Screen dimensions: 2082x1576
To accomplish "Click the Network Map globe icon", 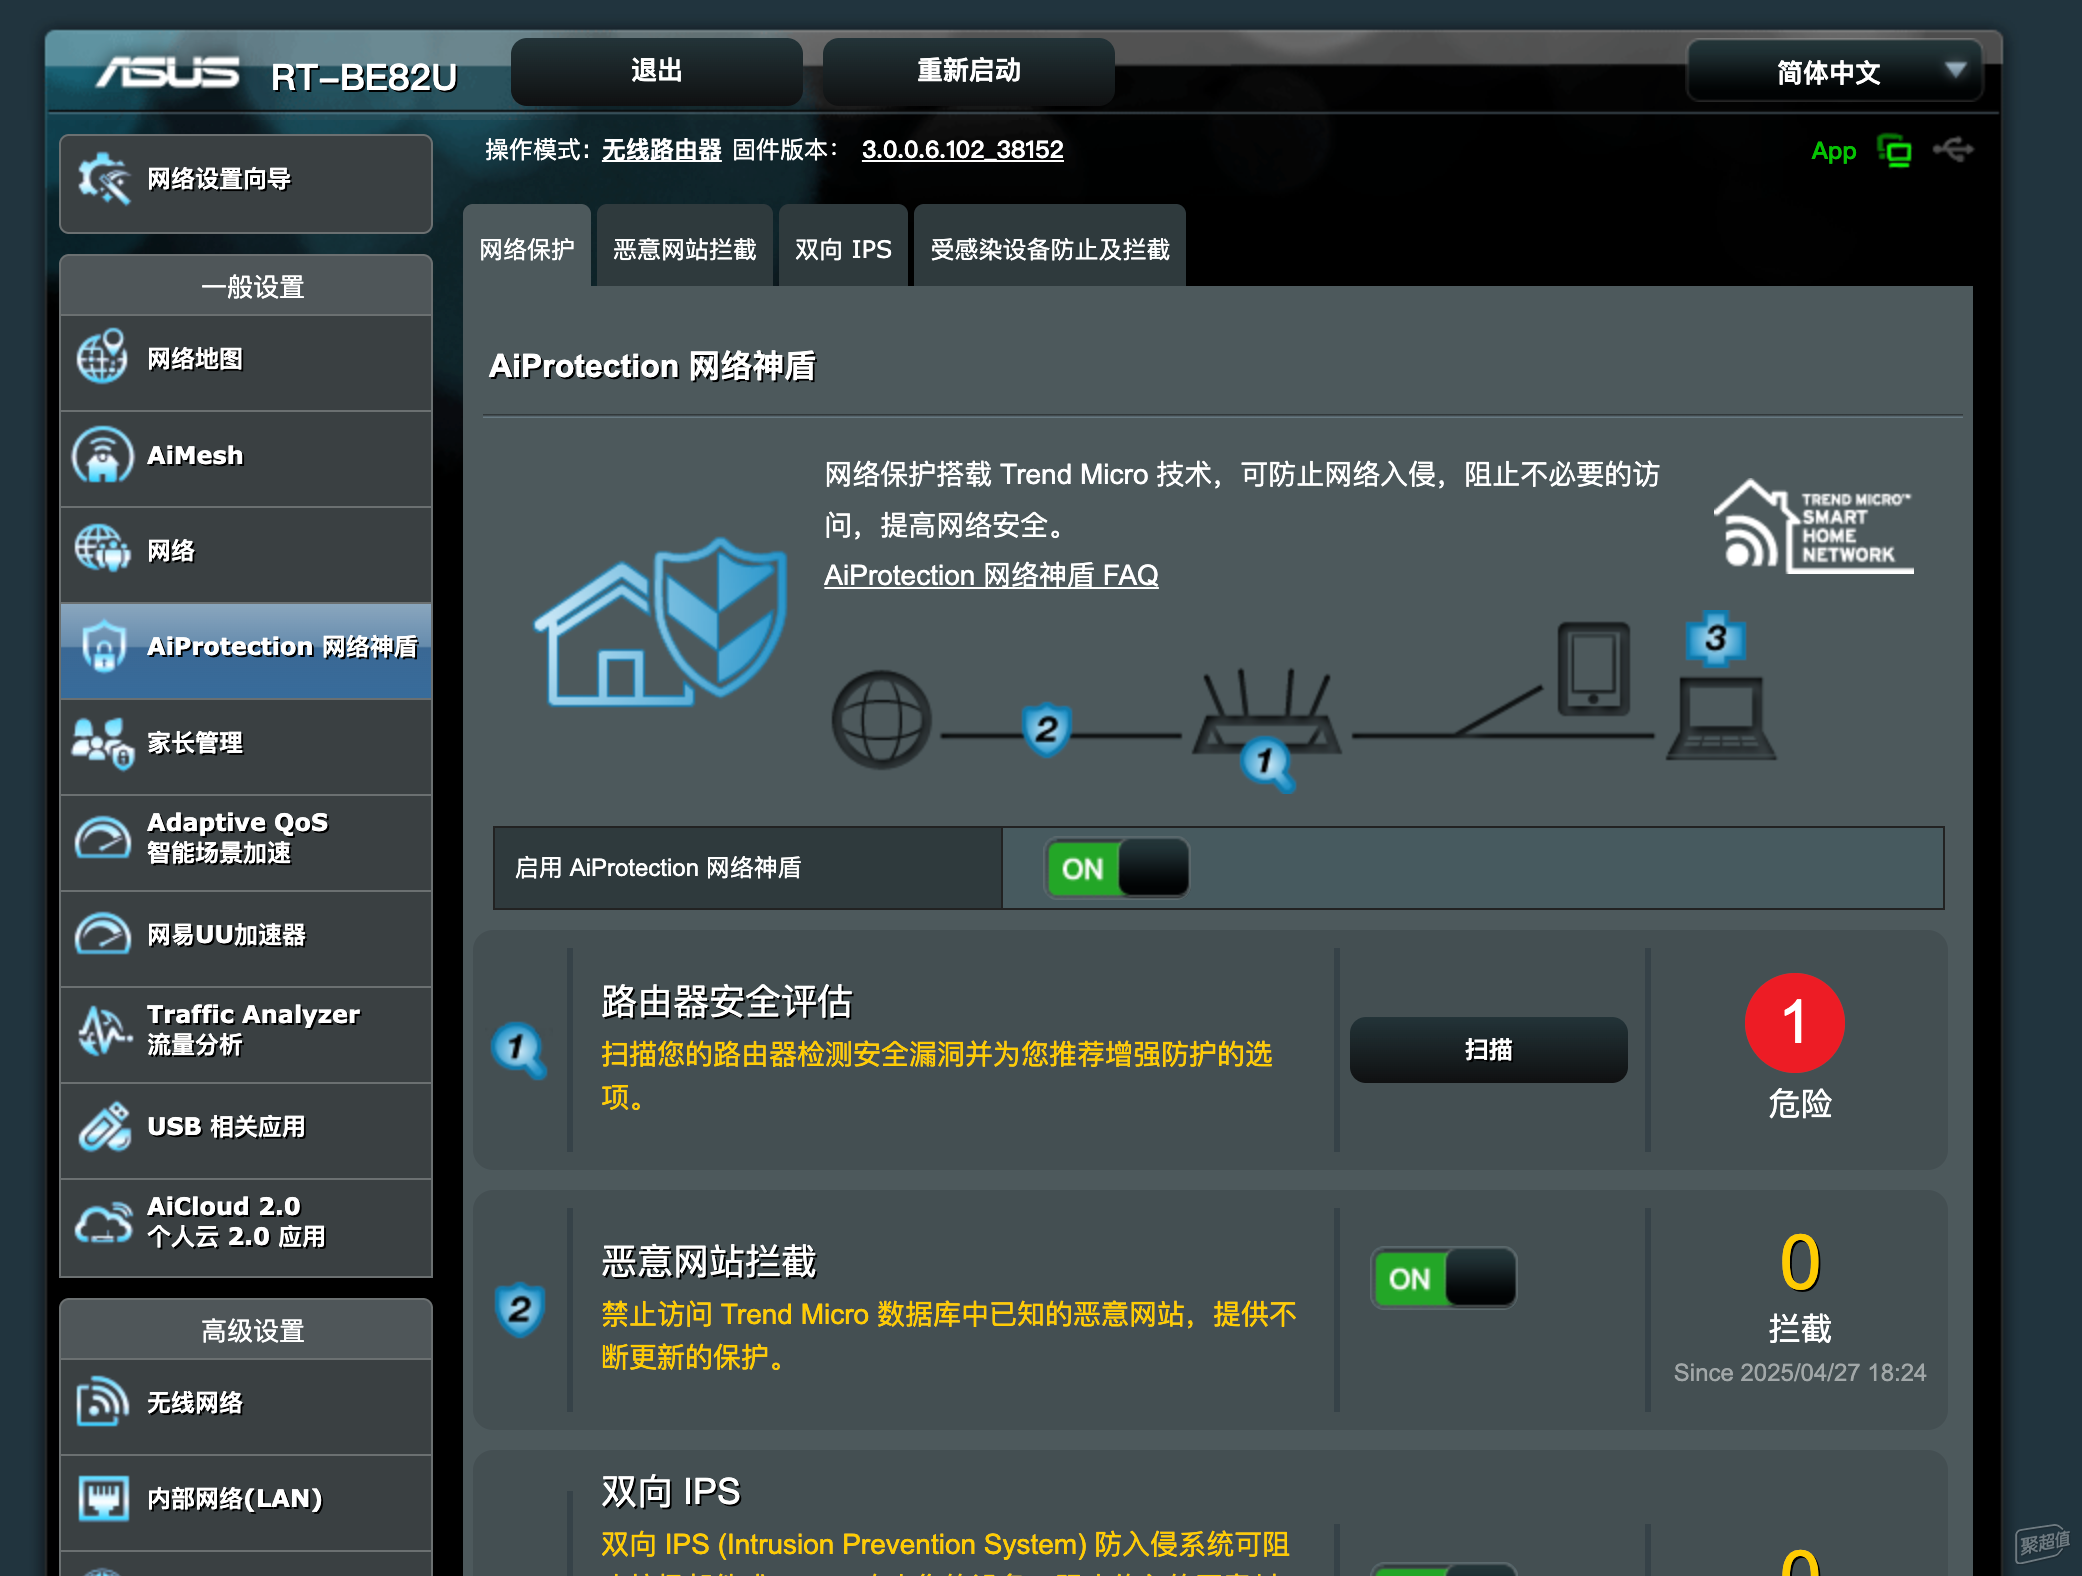I will click(x=102, y=358).
